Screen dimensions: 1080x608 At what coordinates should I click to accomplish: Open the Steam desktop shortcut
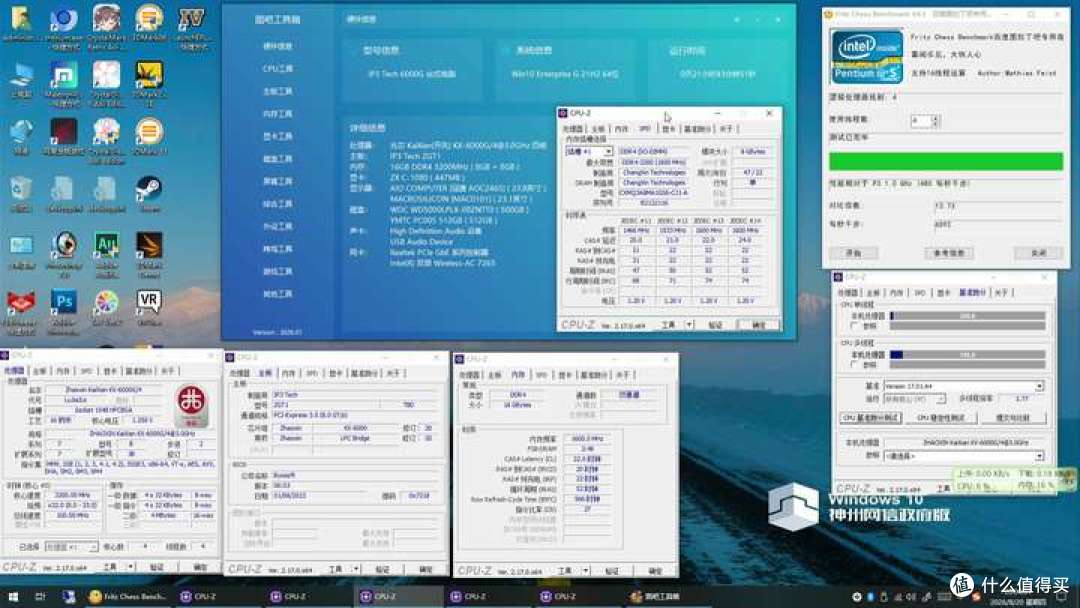(149, 189)
